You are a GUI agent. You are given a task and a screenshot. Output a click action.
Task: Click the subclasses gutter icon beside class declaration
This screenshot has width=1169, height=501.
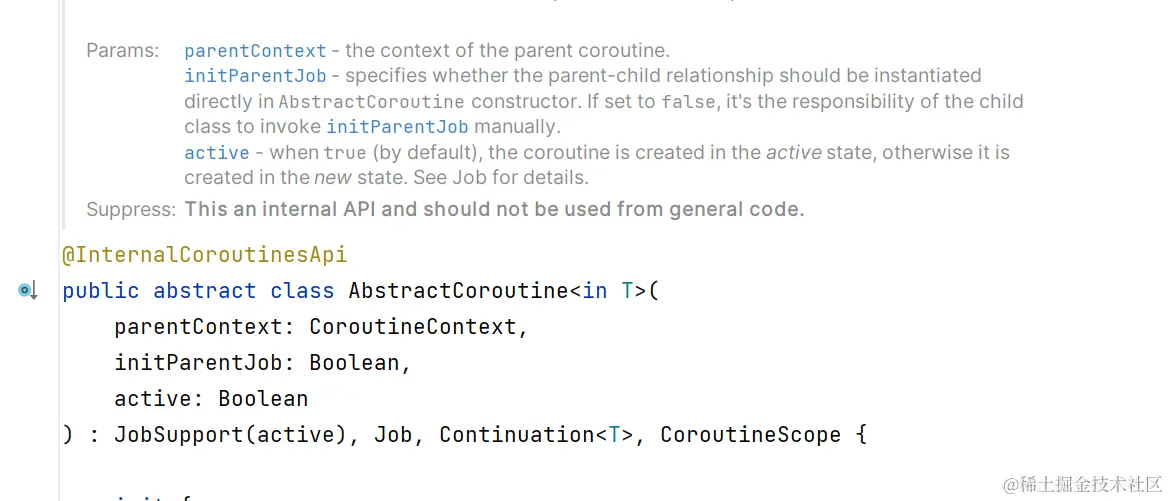(x=27, y=291)
